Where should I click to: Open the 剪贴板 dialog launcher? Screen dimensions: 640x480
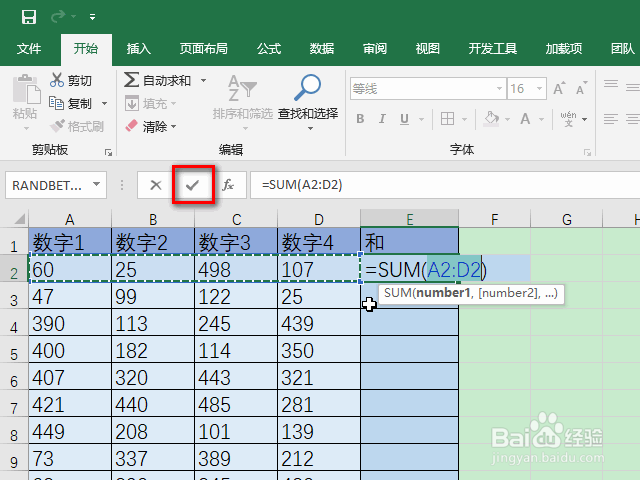(108, 152)
